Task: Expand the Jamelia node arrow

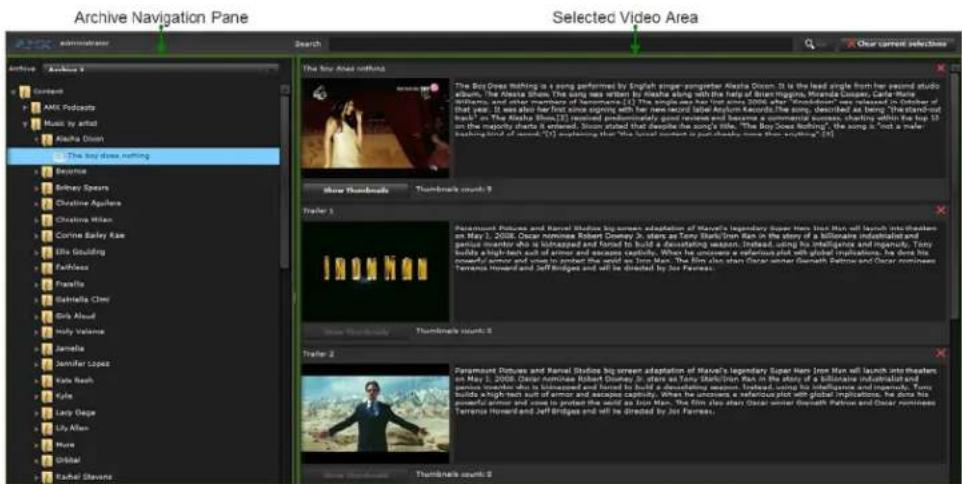Action: tap(36, 348)
